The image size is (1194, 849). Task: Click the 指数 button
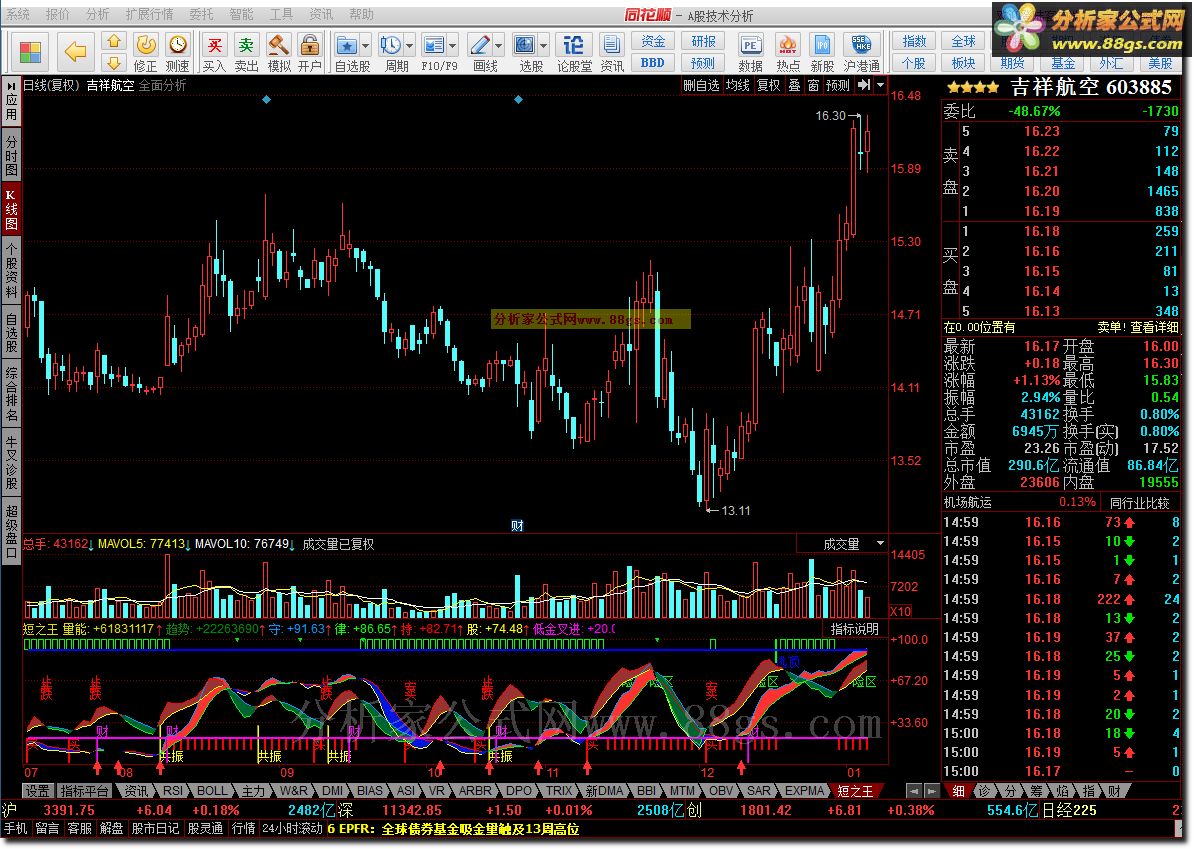click(914, 41)
